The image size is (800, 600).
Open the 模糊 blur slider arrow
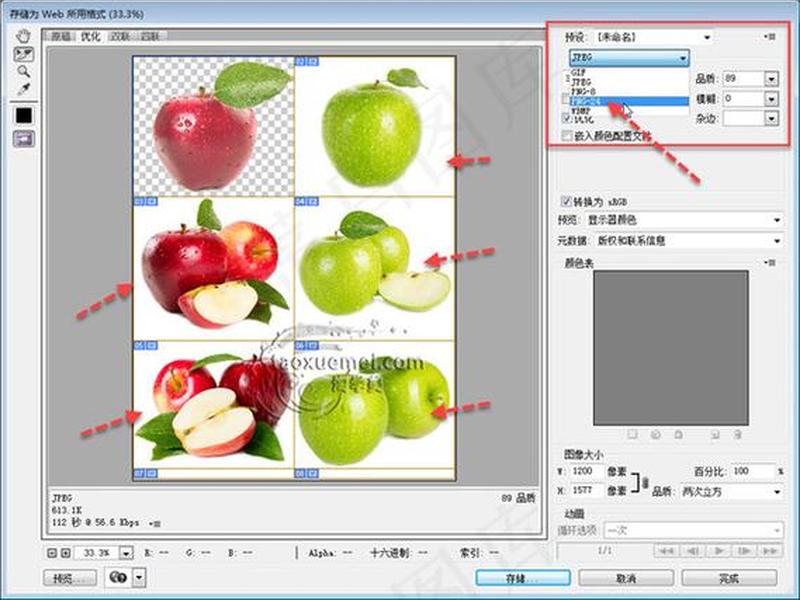[771, 98]
